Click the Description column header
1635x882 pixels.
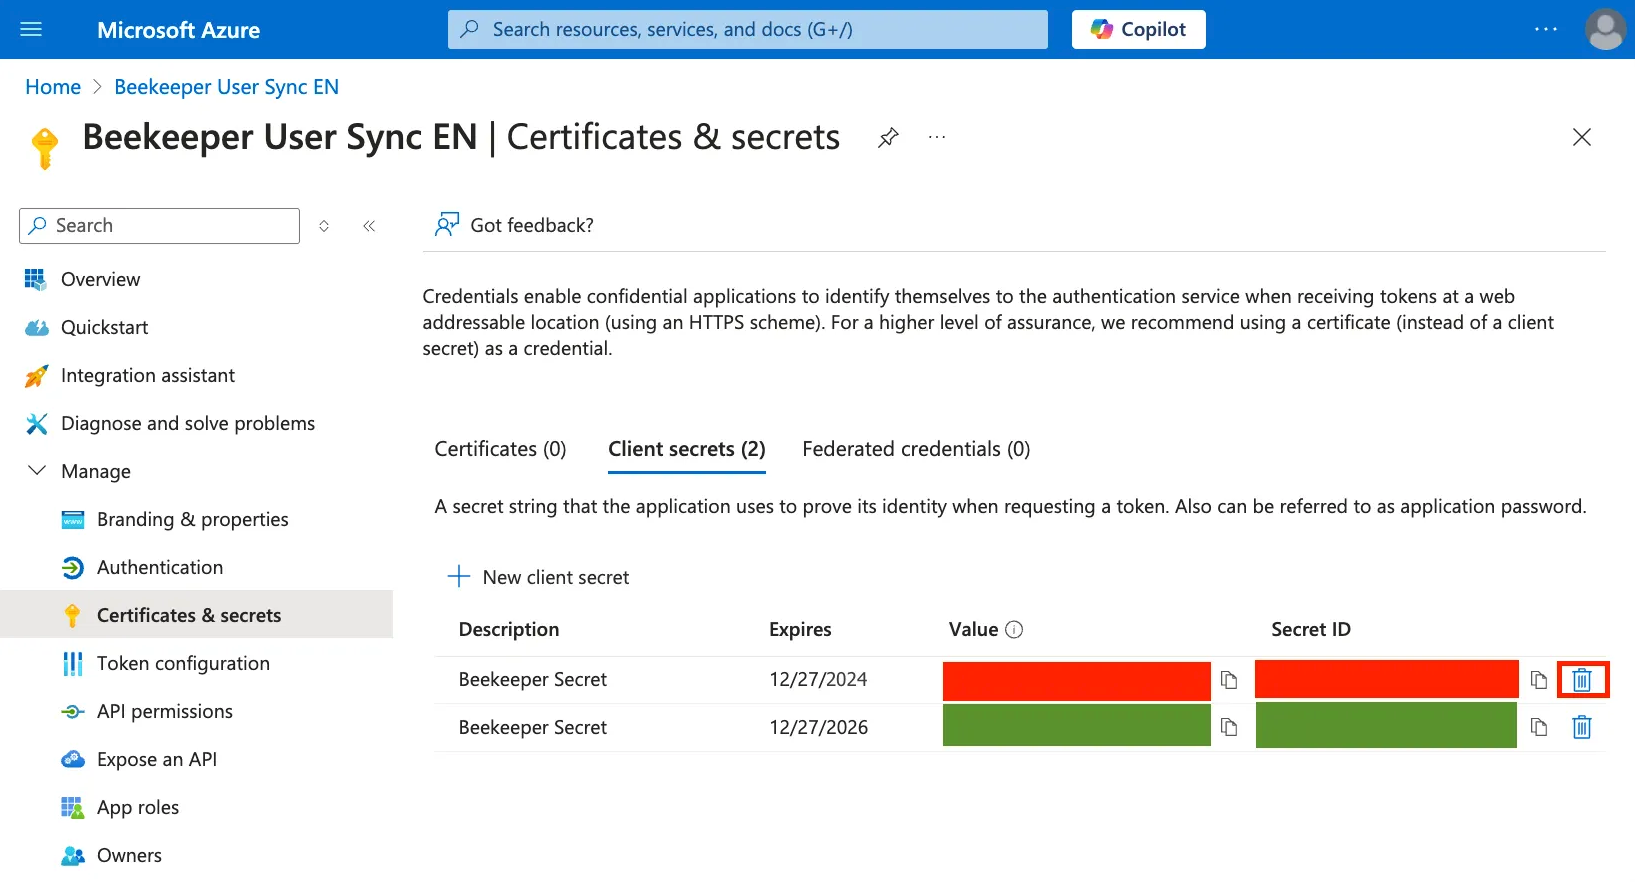(x=509, y=629)
